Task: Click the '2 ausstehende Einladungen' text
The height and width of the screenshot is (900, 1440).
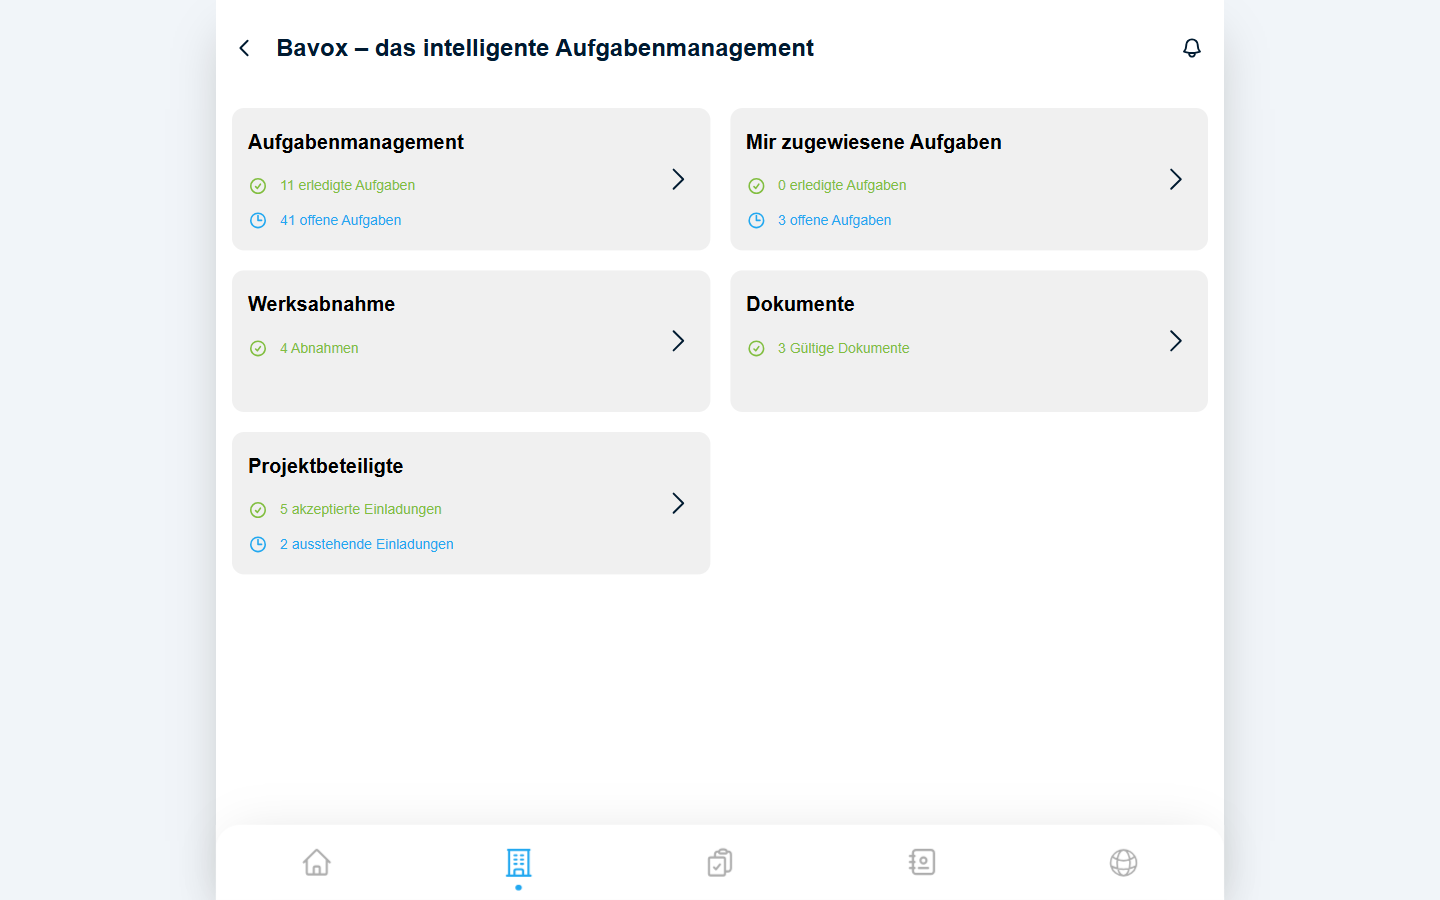Action: pos(366,544)
